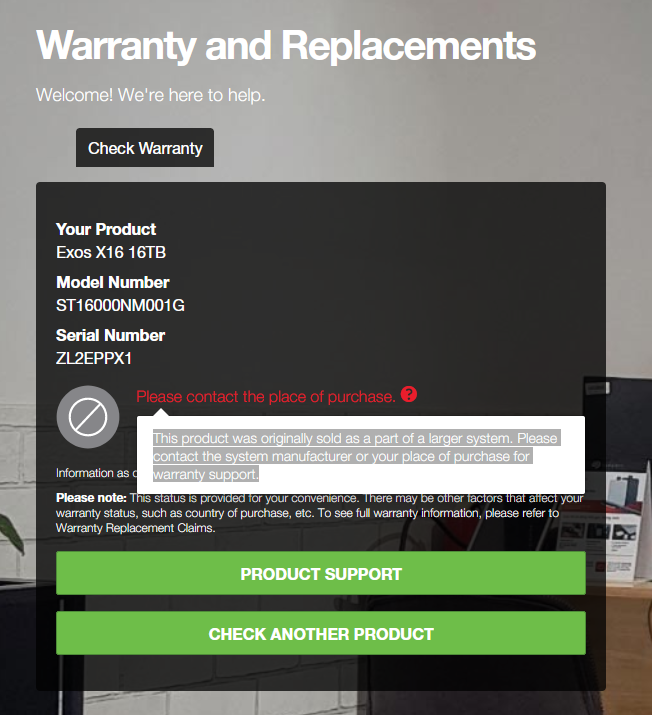Click 'warranty support.' last line in tooltip
Screen dimensions: 652x715
click(x=206, y=474)
